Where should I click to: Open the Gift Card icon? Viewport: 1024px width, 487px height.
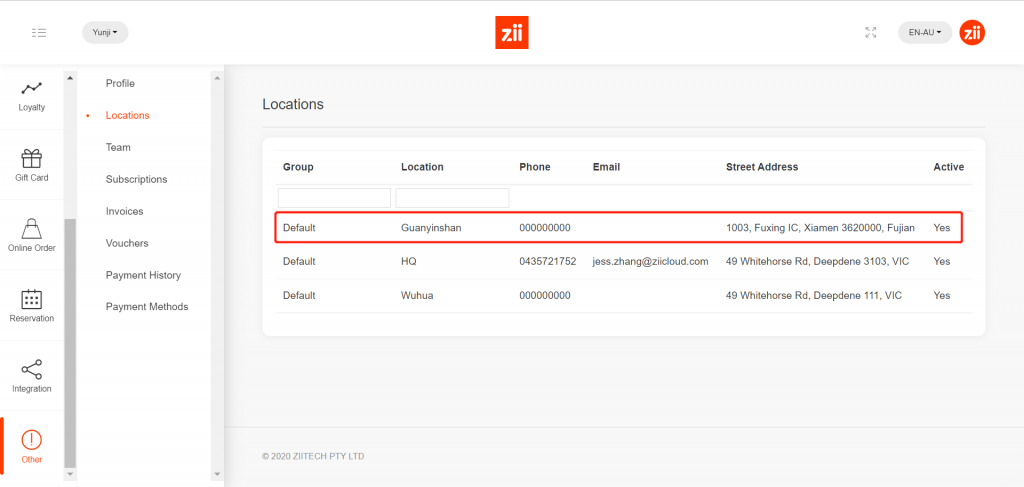[32, 159]
